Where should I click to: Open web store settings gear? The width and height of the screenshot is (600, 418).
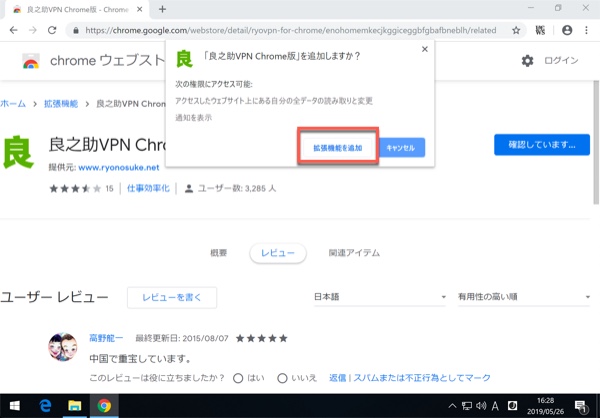[x=527, y=60]
